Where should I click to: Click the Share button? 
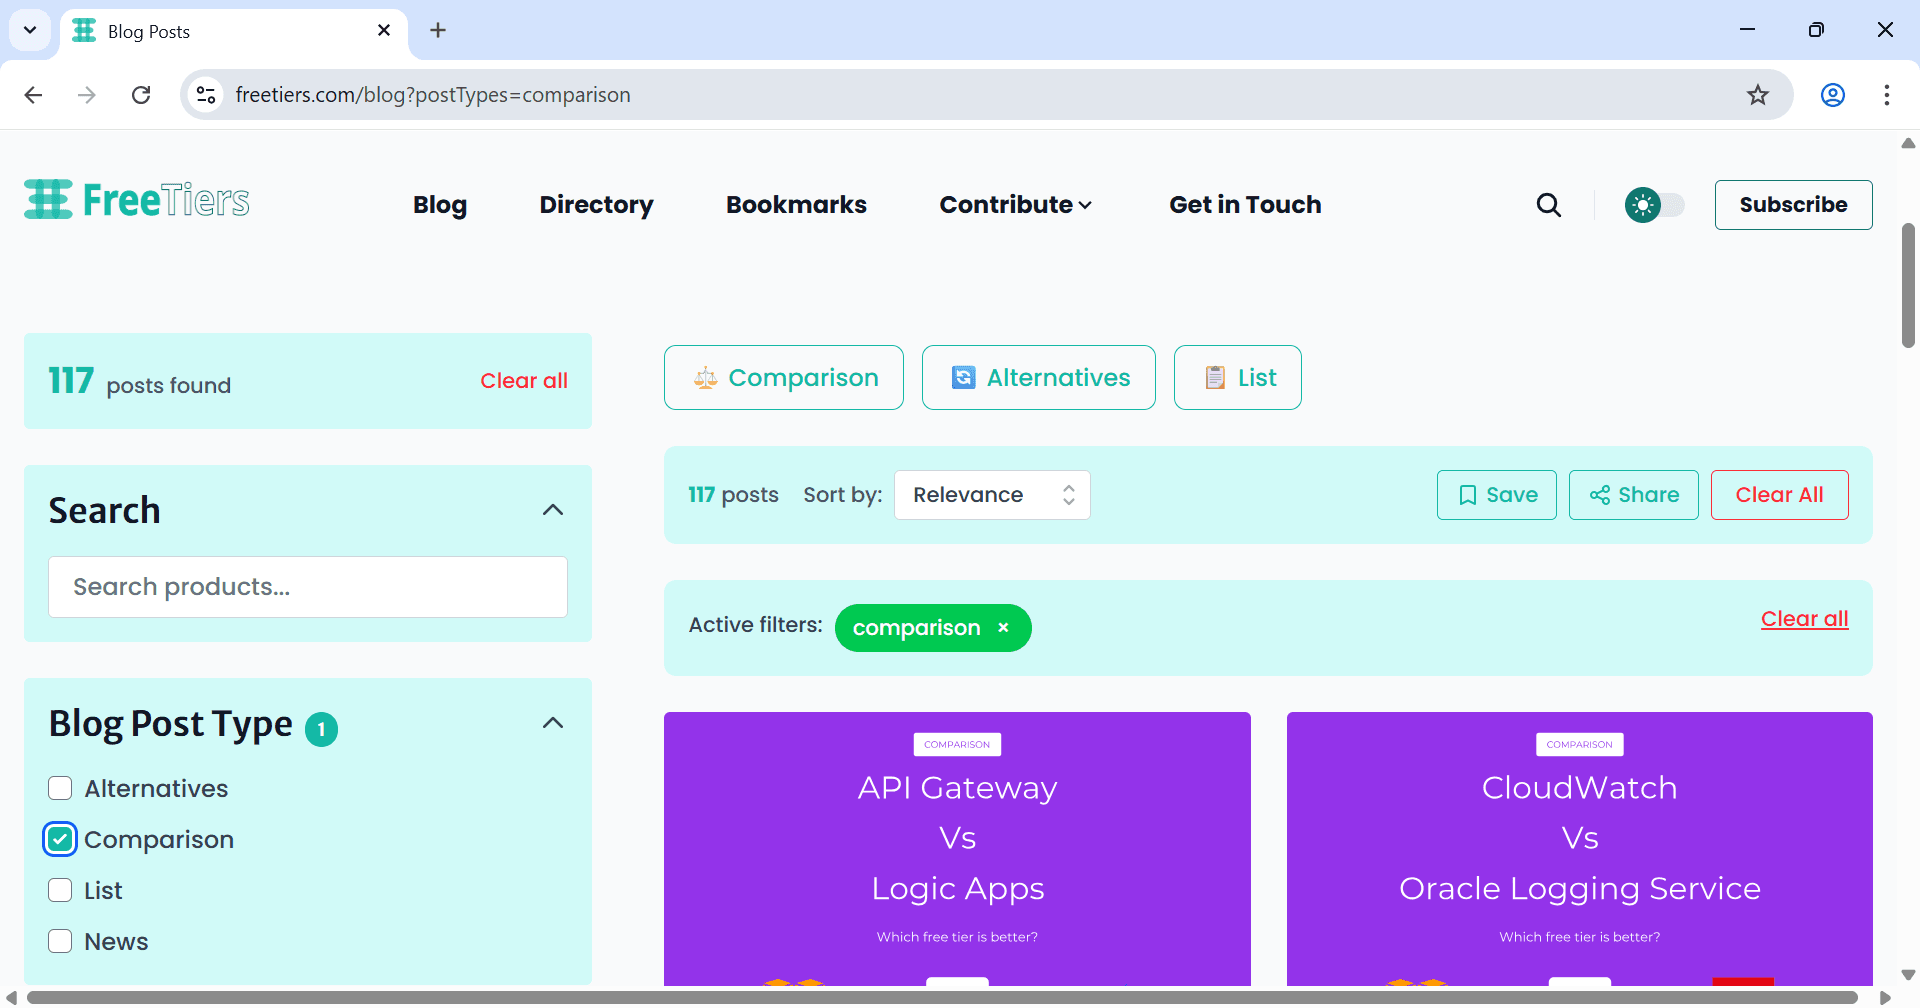tap(1633, 495)
